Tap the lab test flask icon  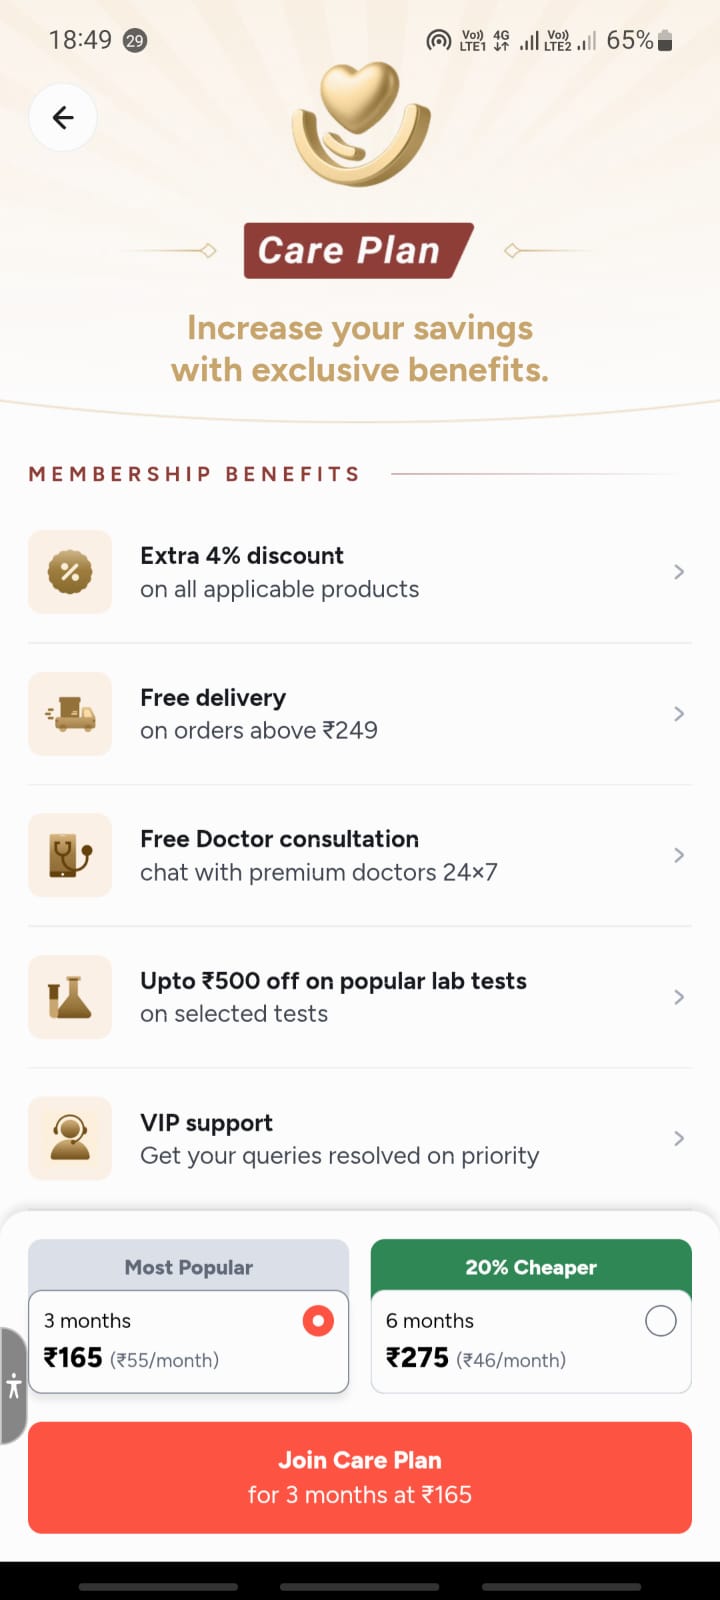pyautogui.click(x=70, y=997)
